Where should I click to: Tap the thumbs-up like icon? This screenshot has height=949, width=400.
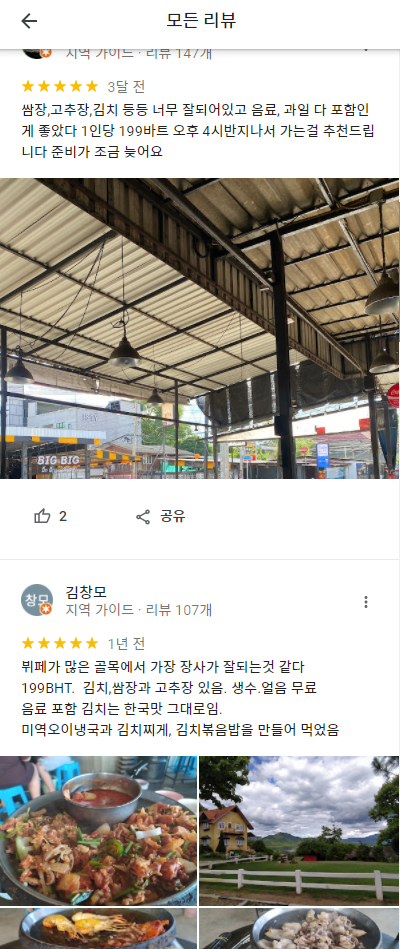pos(42,516)
